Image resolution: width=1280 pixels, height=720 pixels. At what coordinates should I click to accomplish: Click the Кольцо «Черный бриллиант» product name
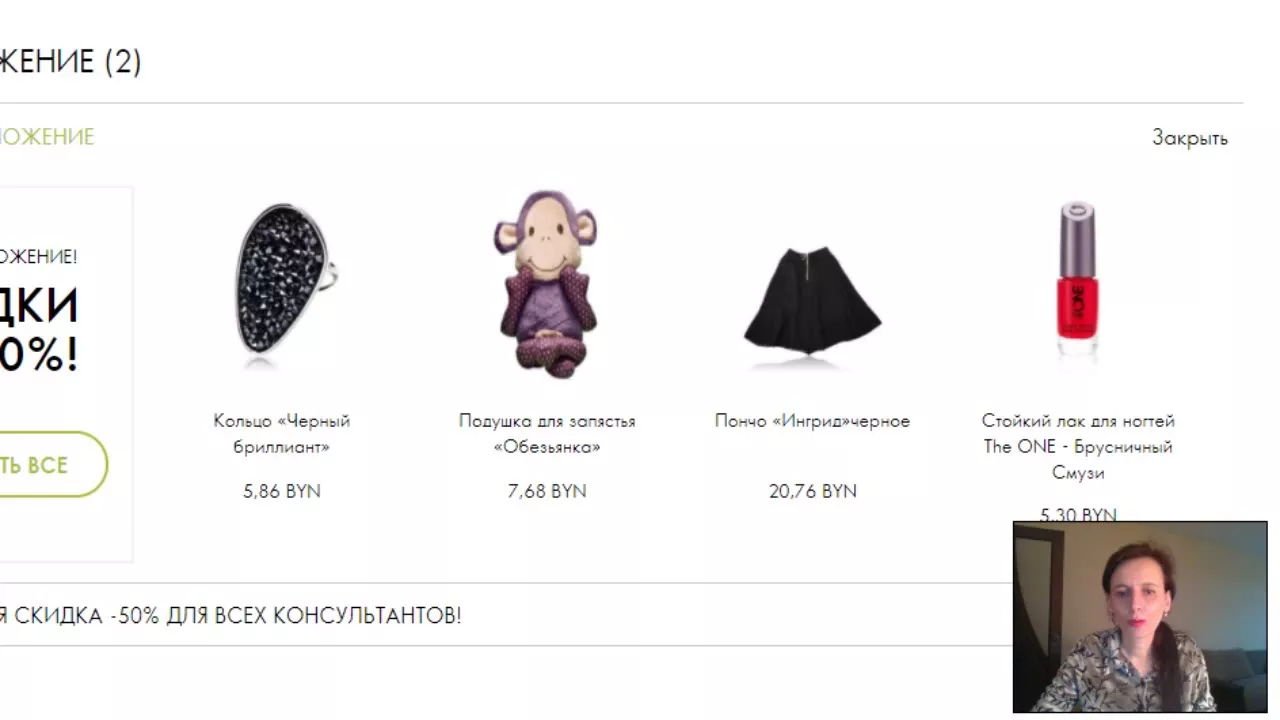pos(282,434)
